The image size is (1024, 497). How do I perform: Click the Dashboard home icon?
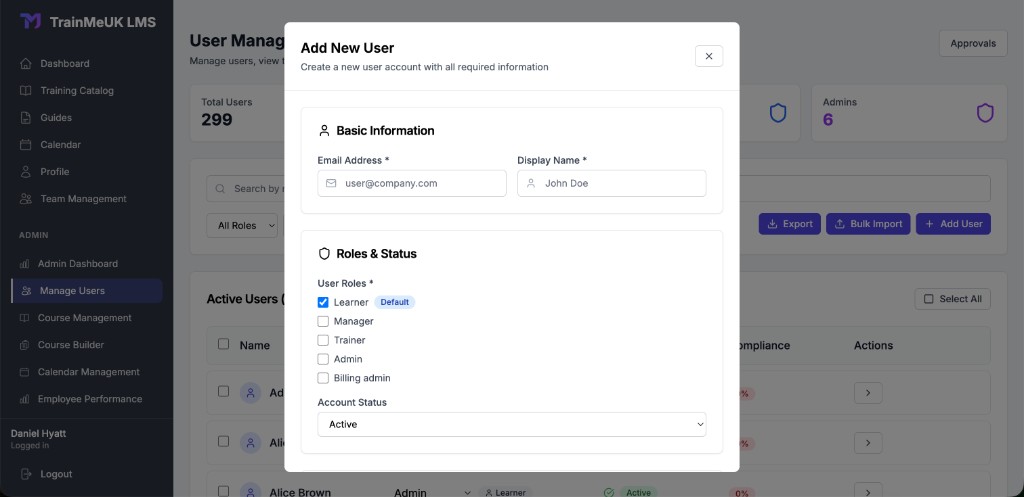(25, 63)
